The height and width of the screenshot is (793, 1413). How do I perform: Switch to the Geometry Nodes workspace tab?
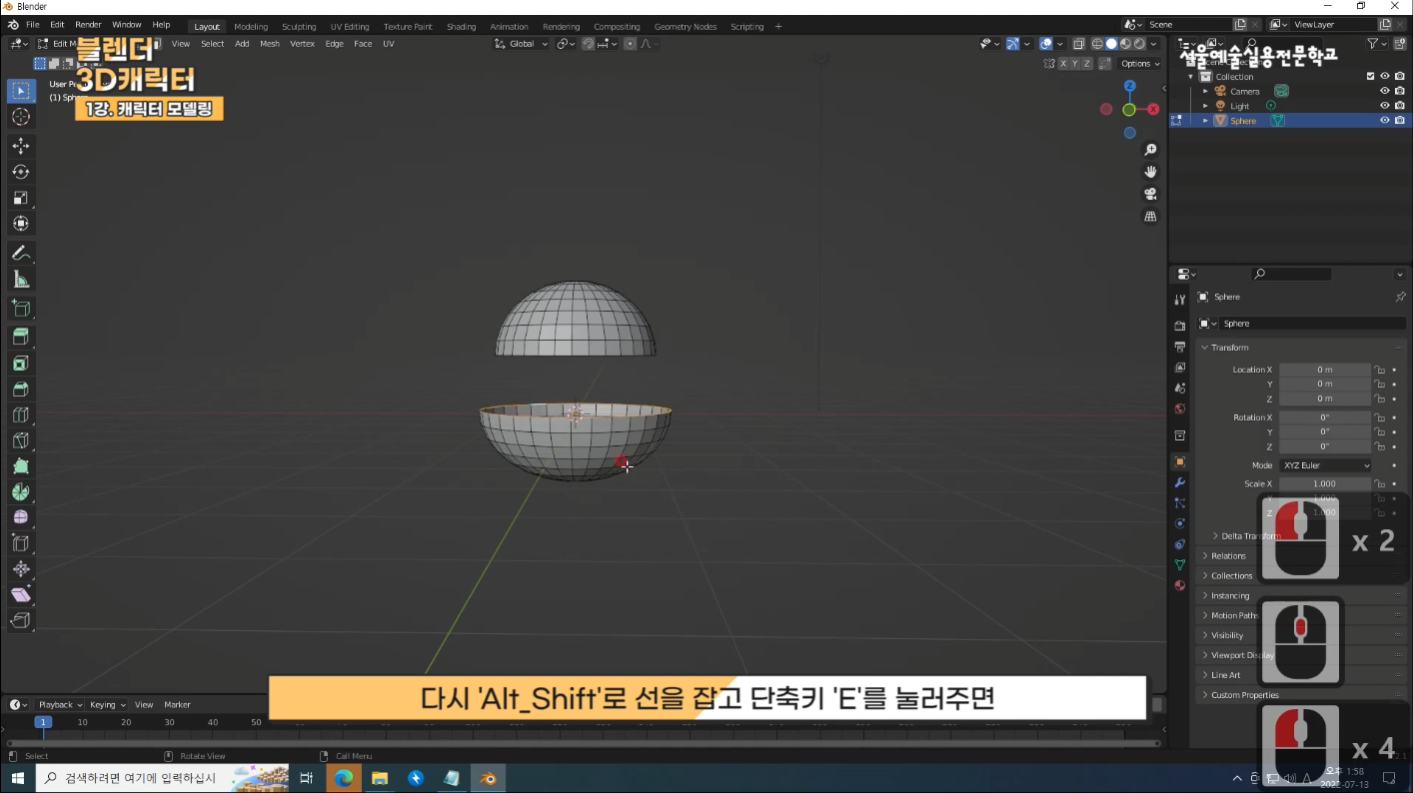point(685,27)
